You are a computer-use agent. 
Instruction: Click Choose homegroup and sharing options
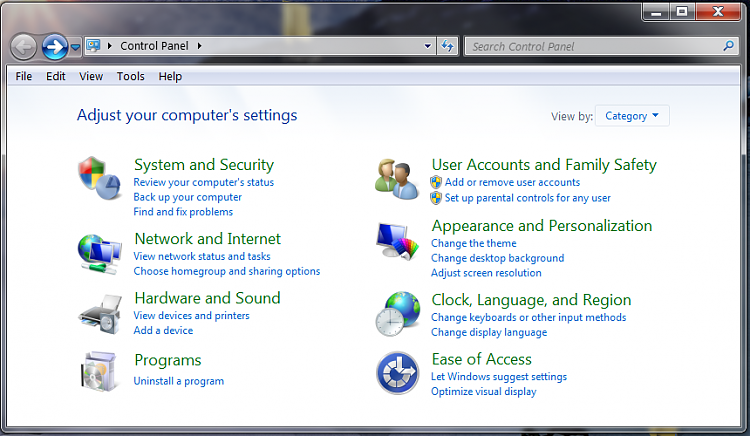click(x=227, y=271)
